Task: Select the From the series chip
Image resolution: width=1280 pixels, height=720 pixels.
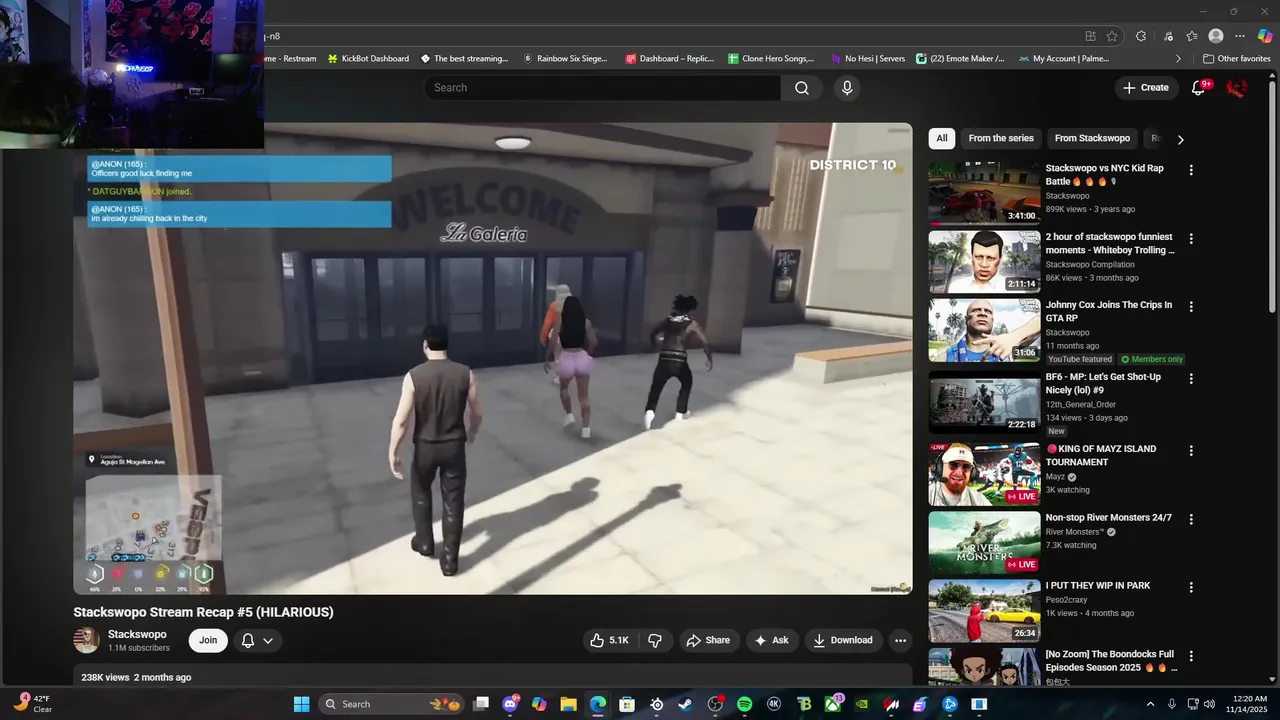Action: 1001,138
